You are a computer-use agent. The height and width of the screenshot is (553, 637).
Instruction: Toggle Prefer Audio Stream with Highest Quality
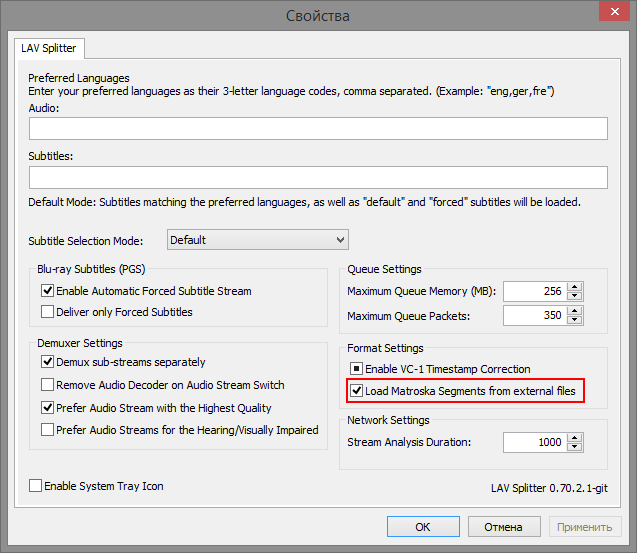pos(48,408)
